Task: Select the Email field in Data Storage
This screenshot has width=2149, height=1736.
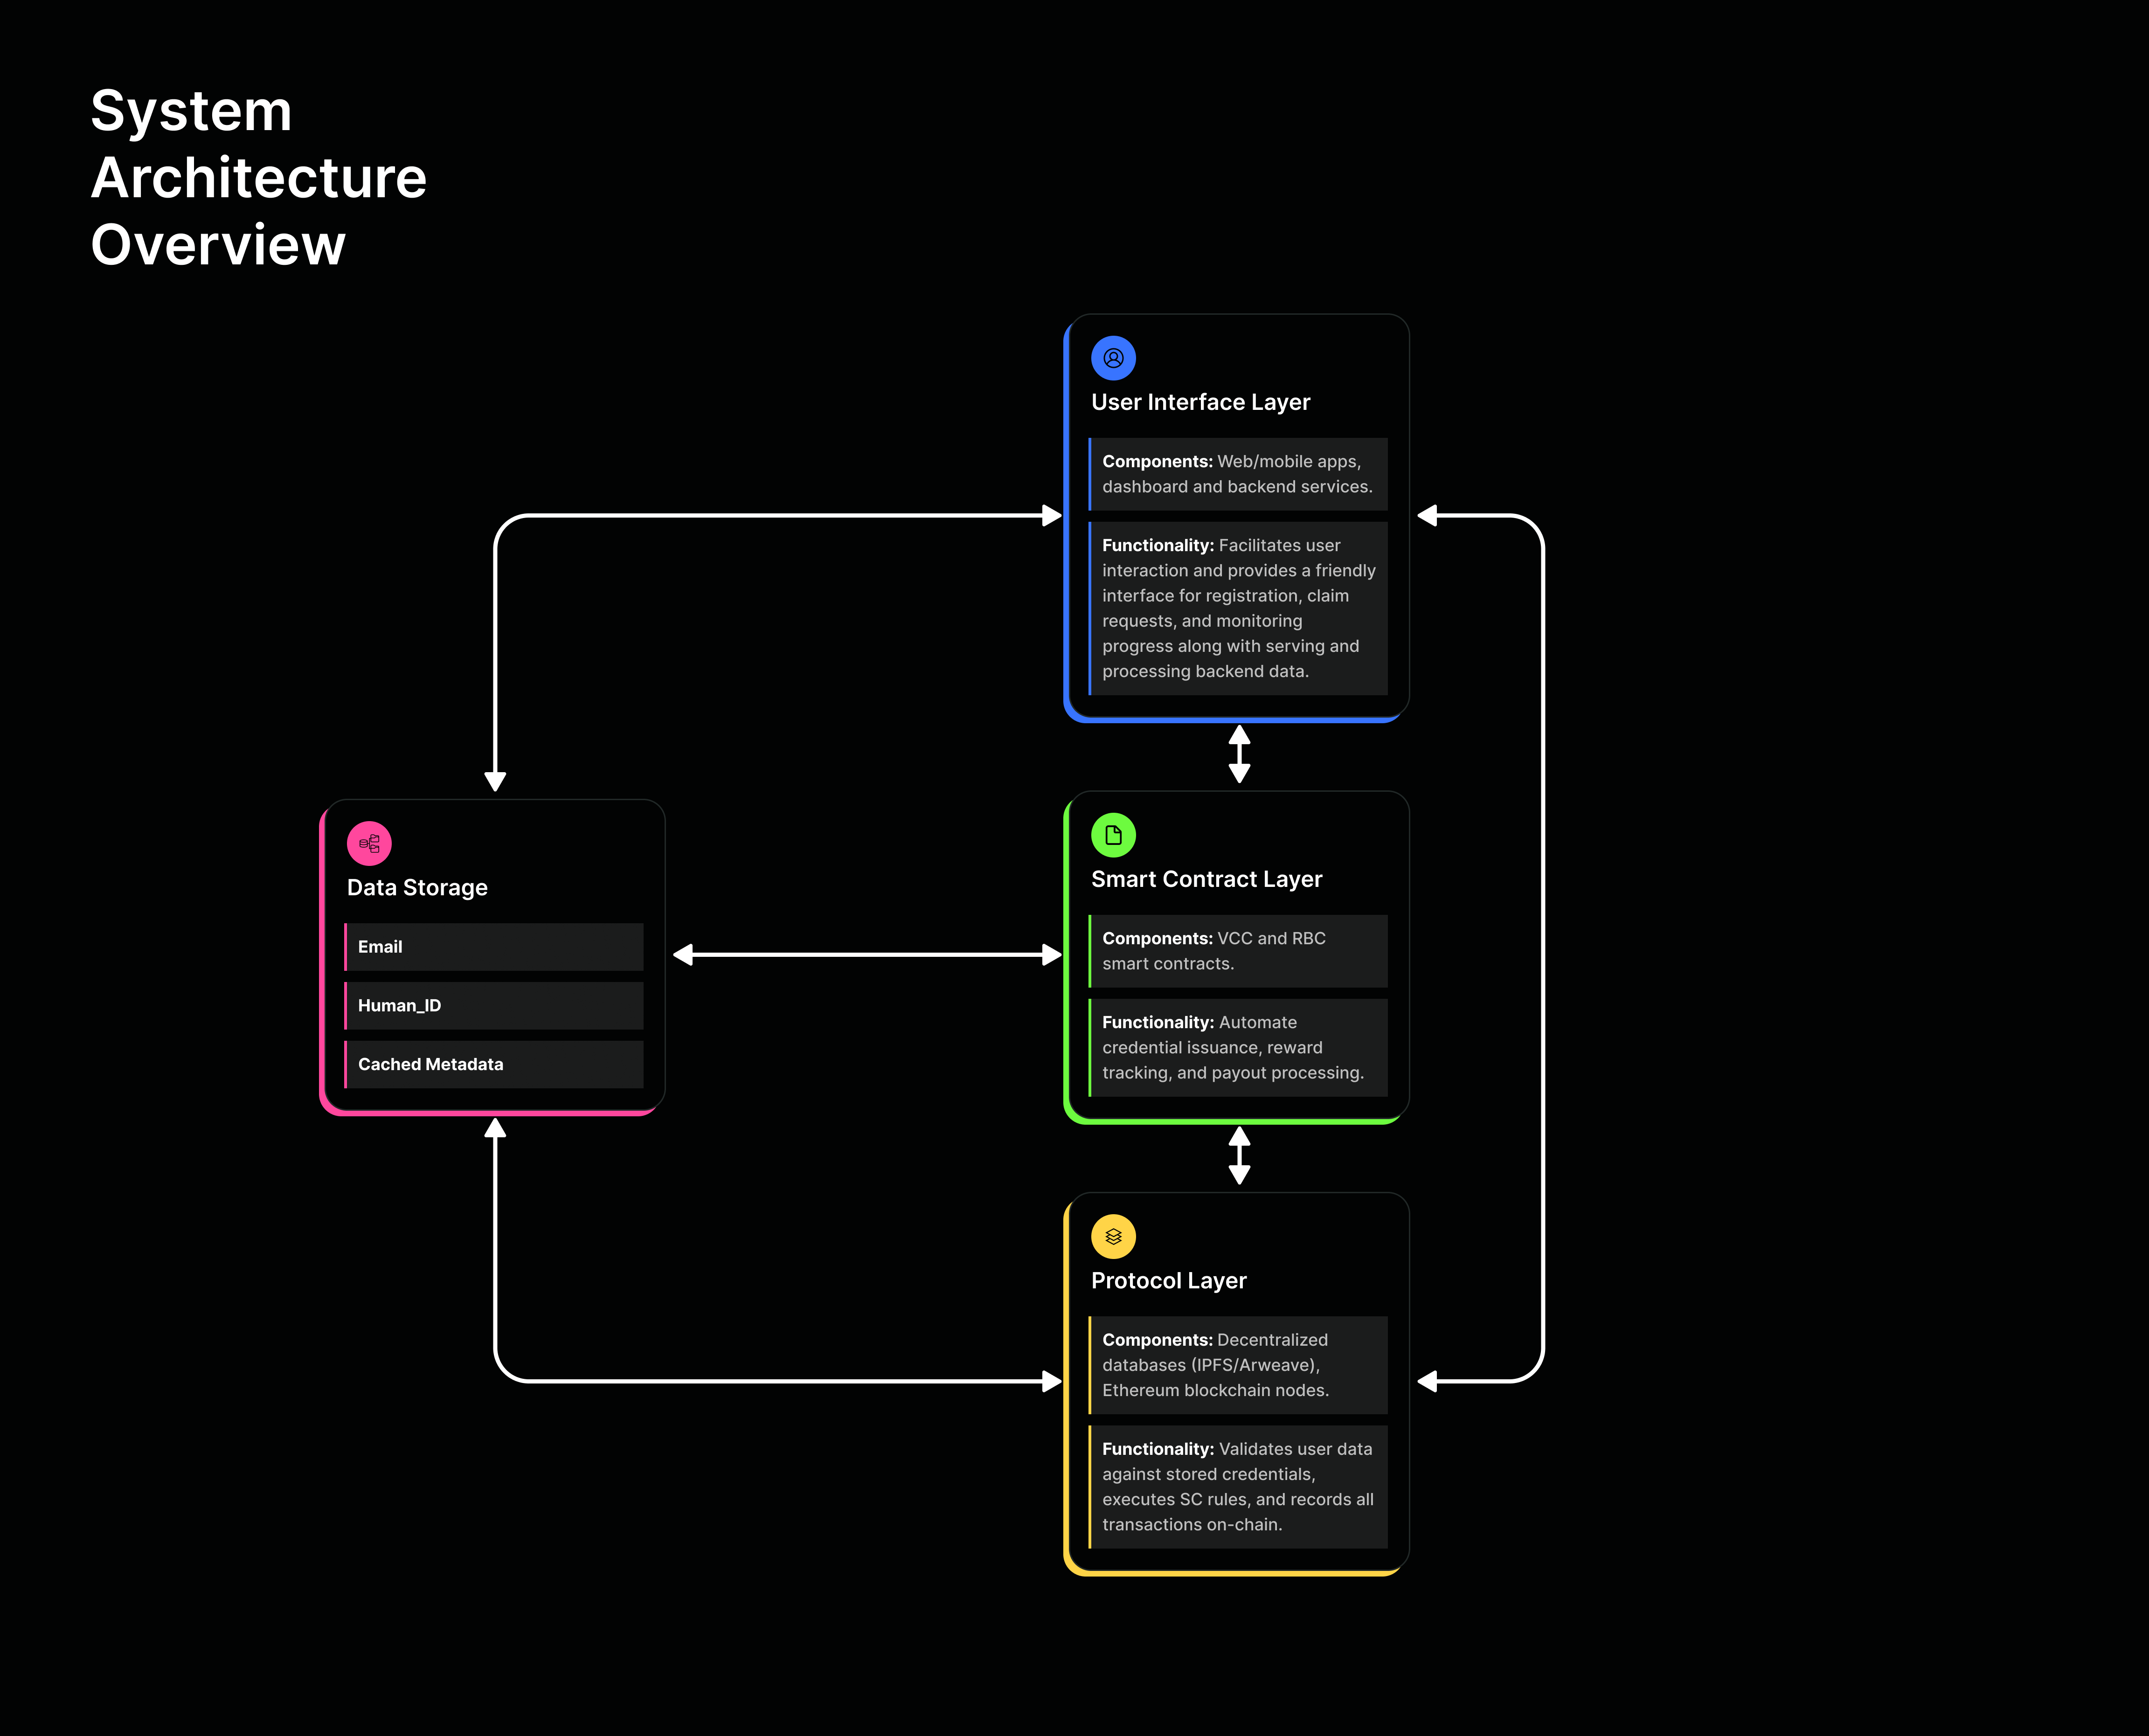Action: 494,946
